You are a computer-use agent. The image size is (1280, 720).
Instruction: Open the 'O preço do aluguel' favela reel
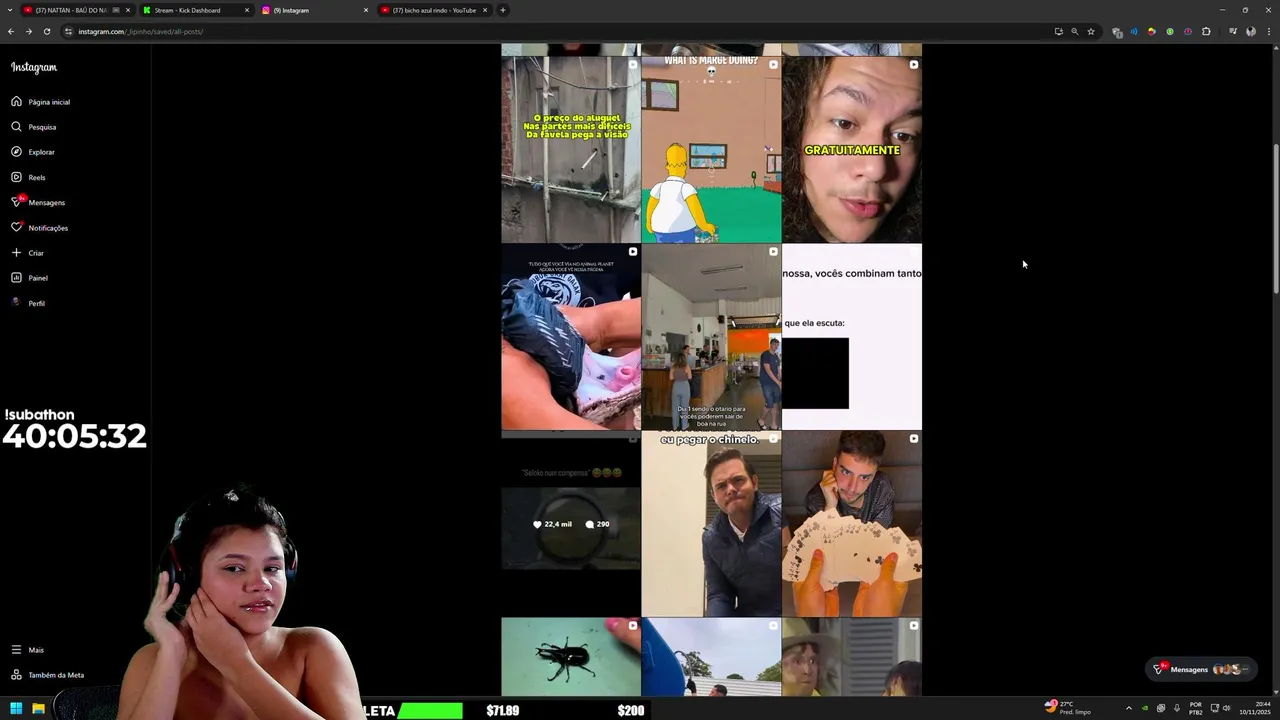pyautogui.click(x=570, y=149)
